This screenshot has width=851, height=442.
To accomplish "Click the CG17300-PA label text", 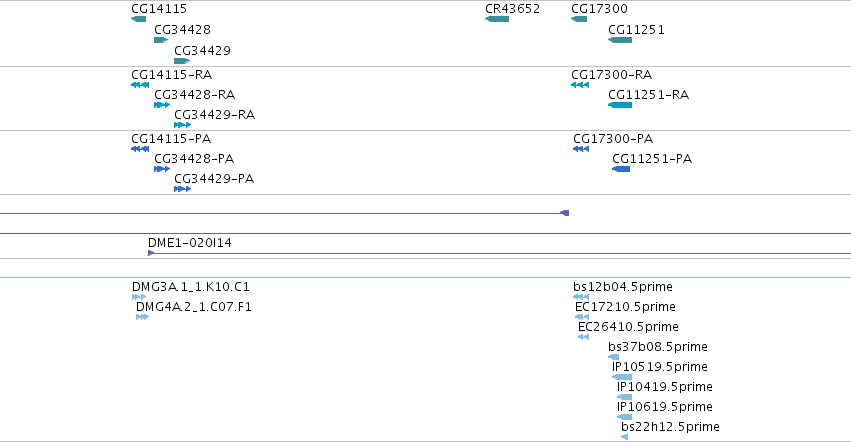I will tap(613, 138).
